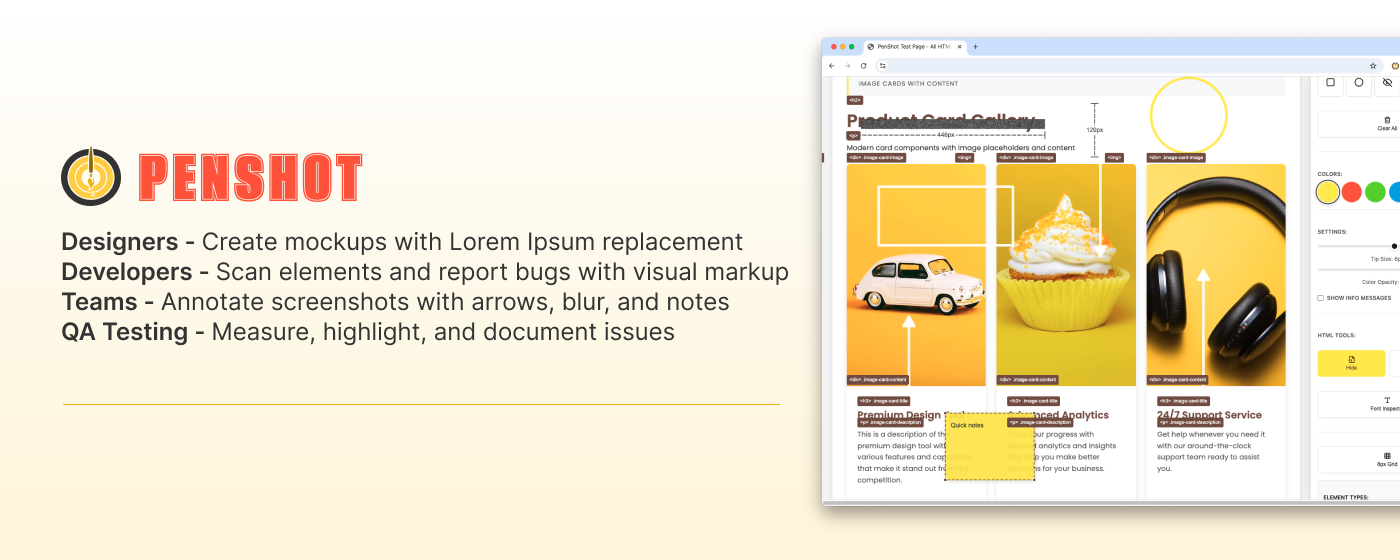Click the site settings icon in address bar

pyautogui.click(x=883, y=65)
